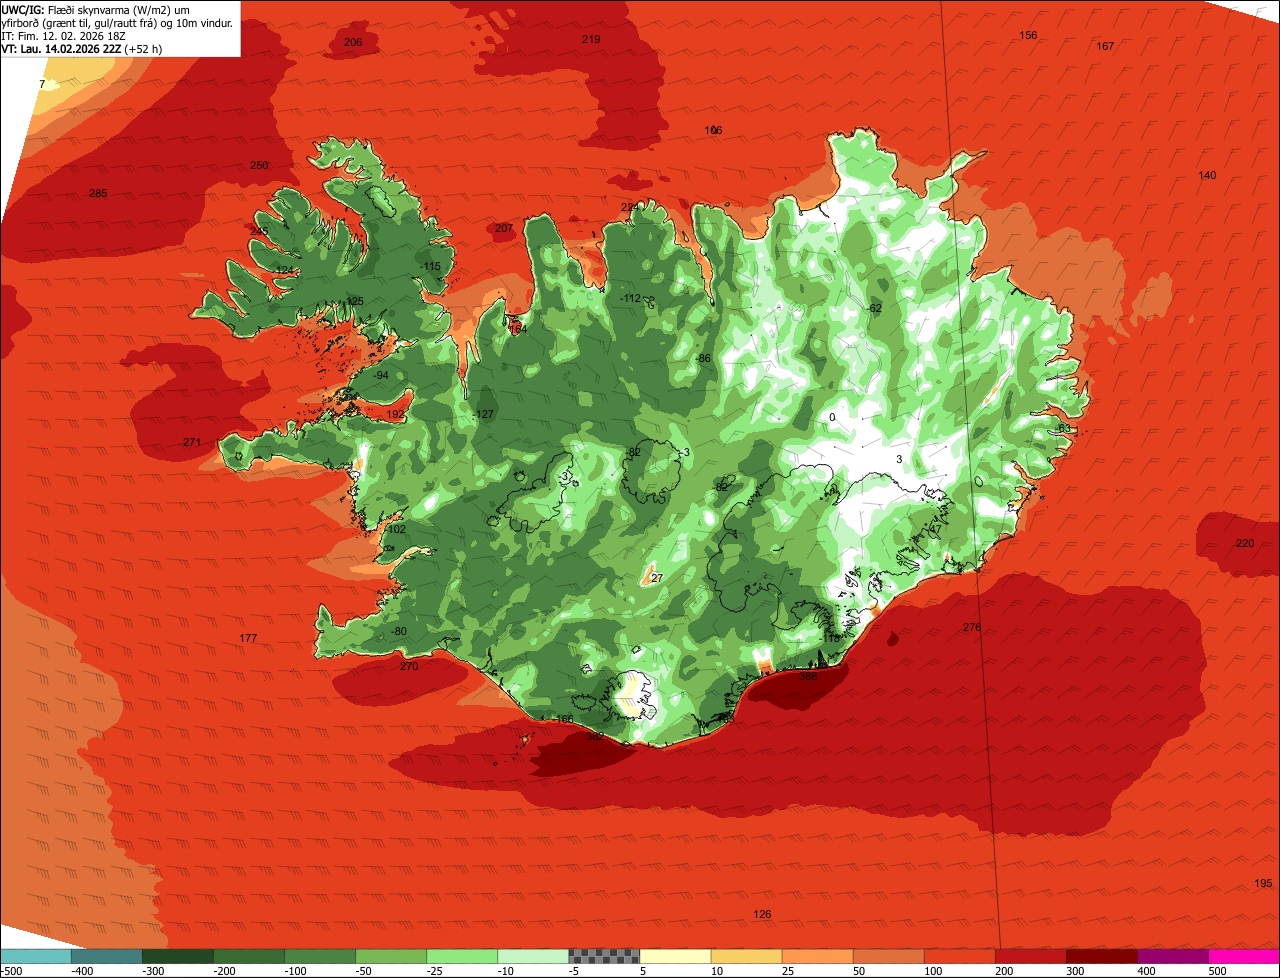The width and height of the screenshot is (1280, 978).
Task: Click the value -86 in the north-central highlands
Action: (x=703, y=358)
